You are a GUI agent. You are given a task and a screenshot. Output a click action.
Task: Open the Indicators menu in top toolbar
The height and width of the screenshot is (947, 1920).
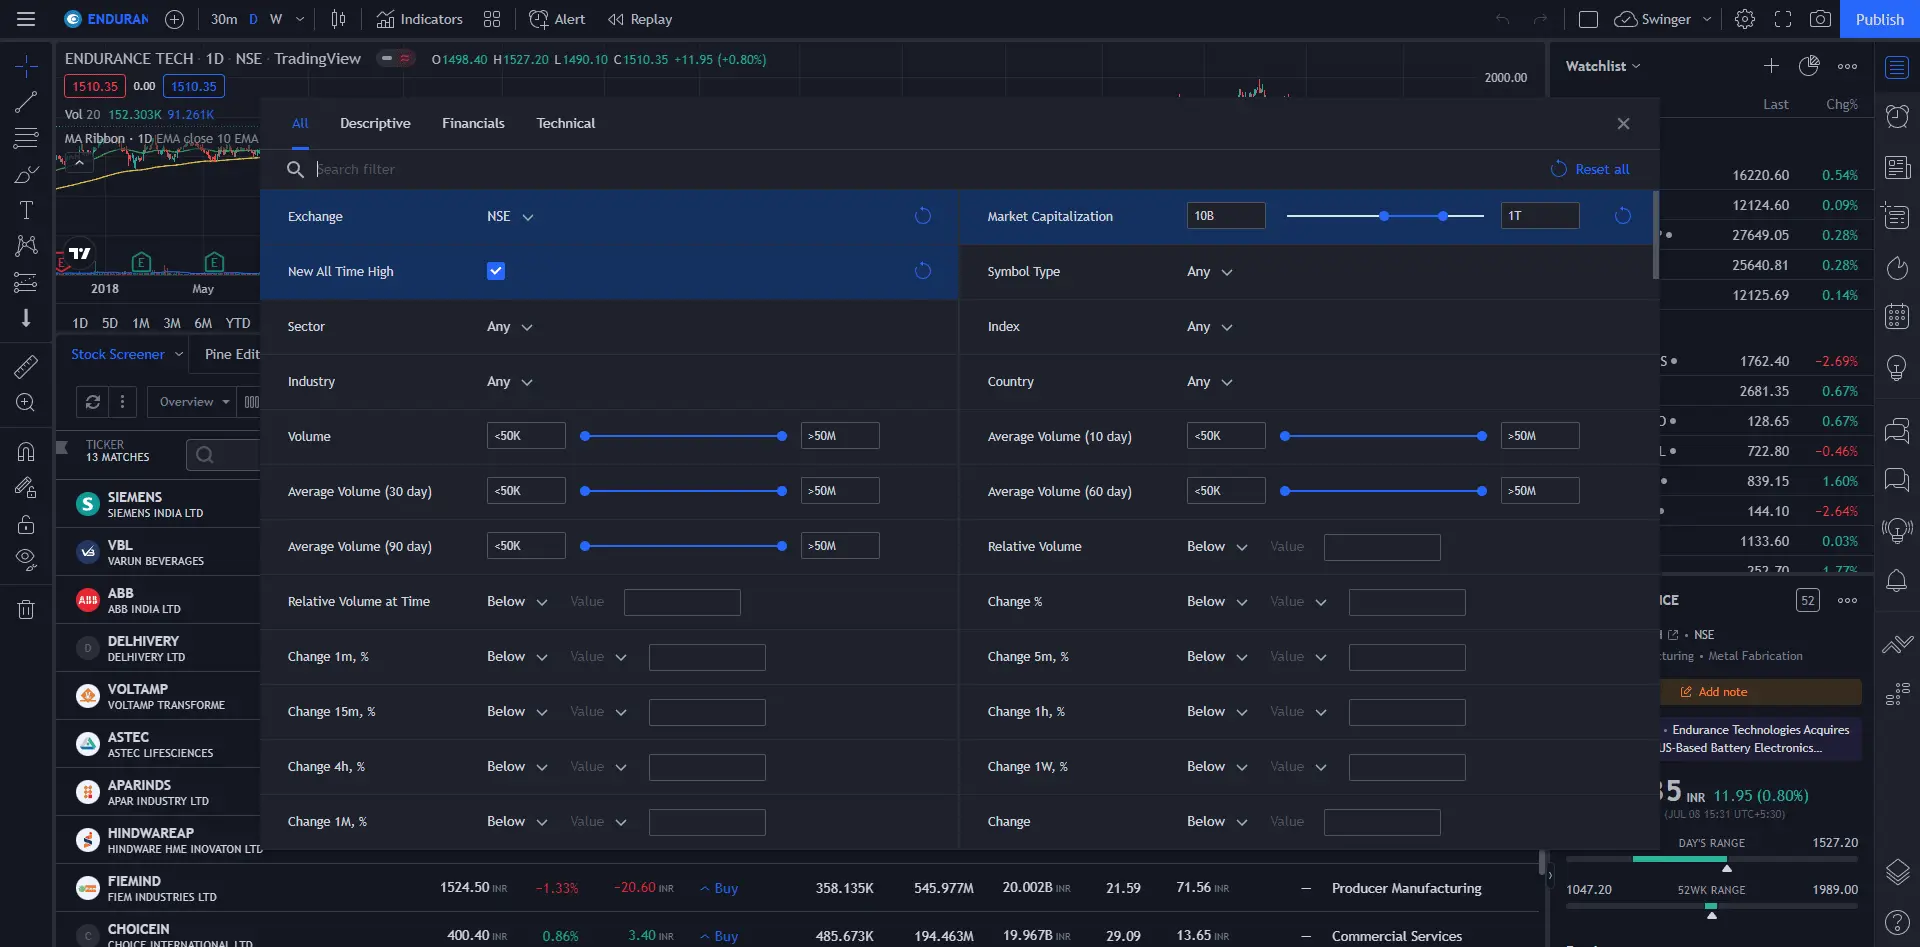point(419,19)
